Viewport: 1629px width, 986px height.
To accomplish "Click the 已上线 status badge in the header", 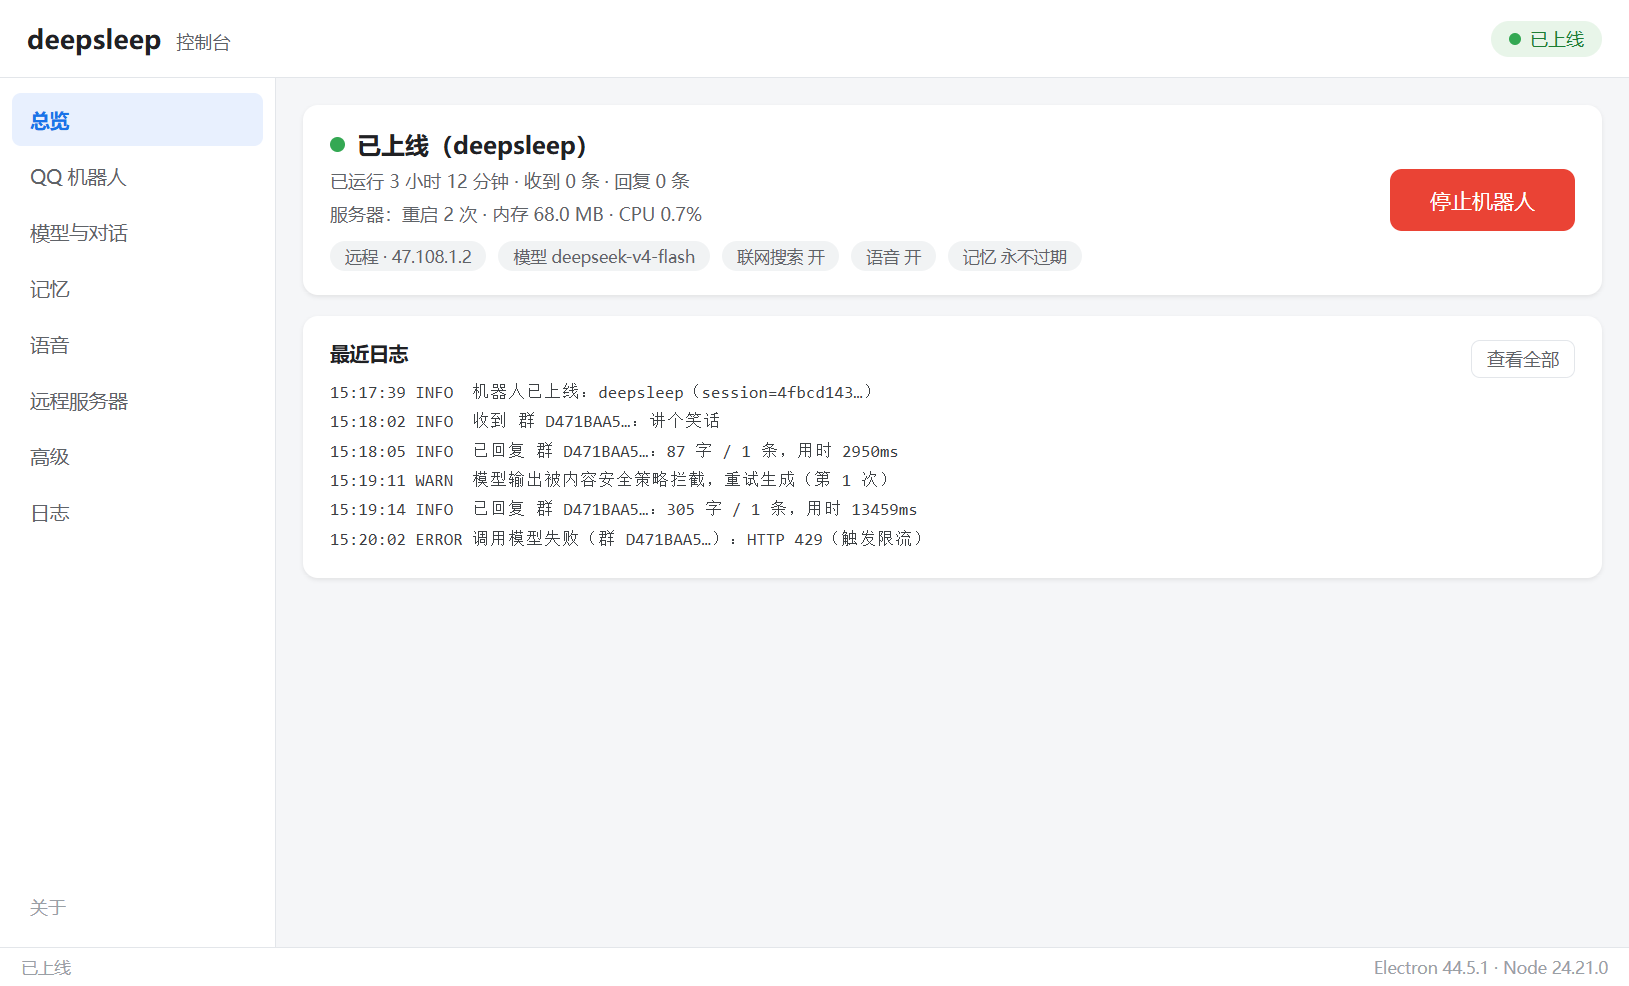I will 1546,39.
